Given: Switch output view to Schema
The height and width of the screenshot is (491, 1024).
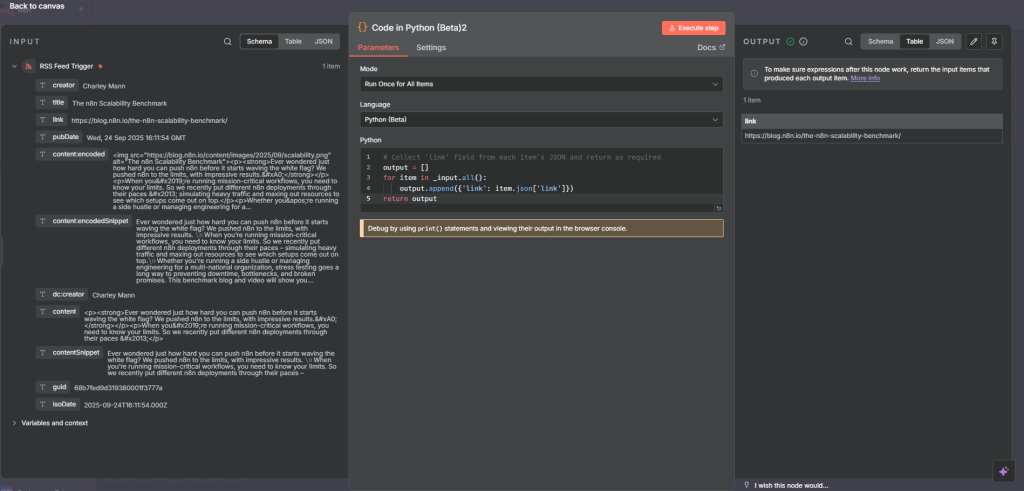Looking at the screenshot, I should (x=880, y=42).
